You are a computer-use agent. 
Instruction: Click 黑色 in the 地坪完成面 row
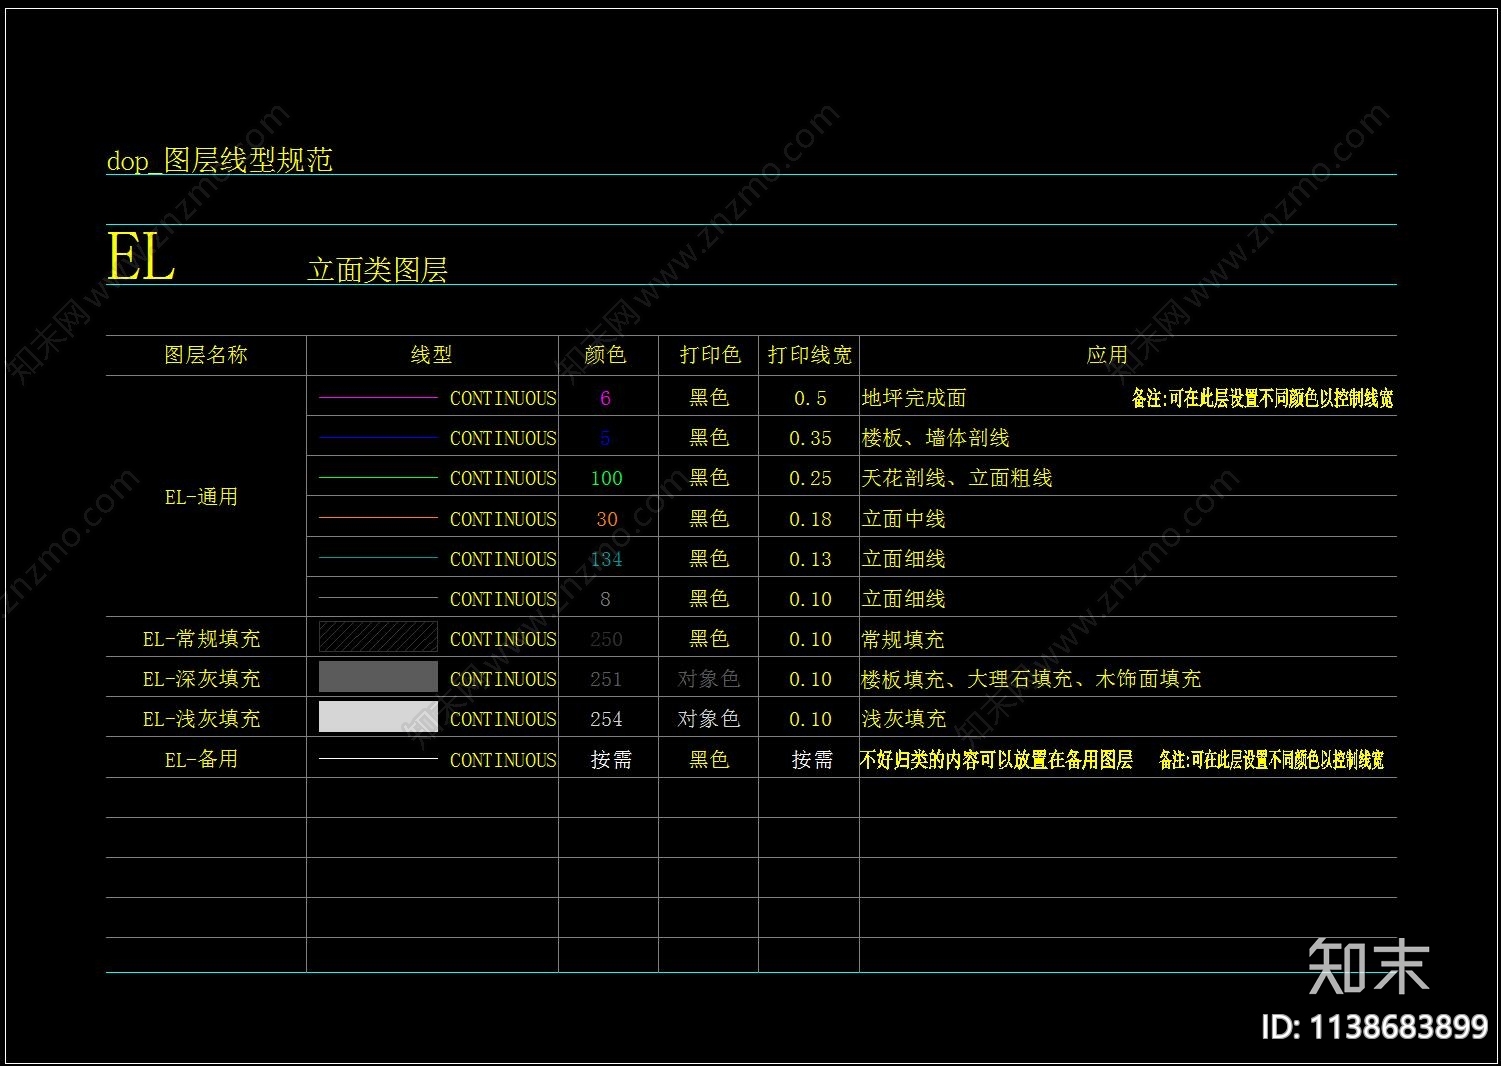click(709, 398)
